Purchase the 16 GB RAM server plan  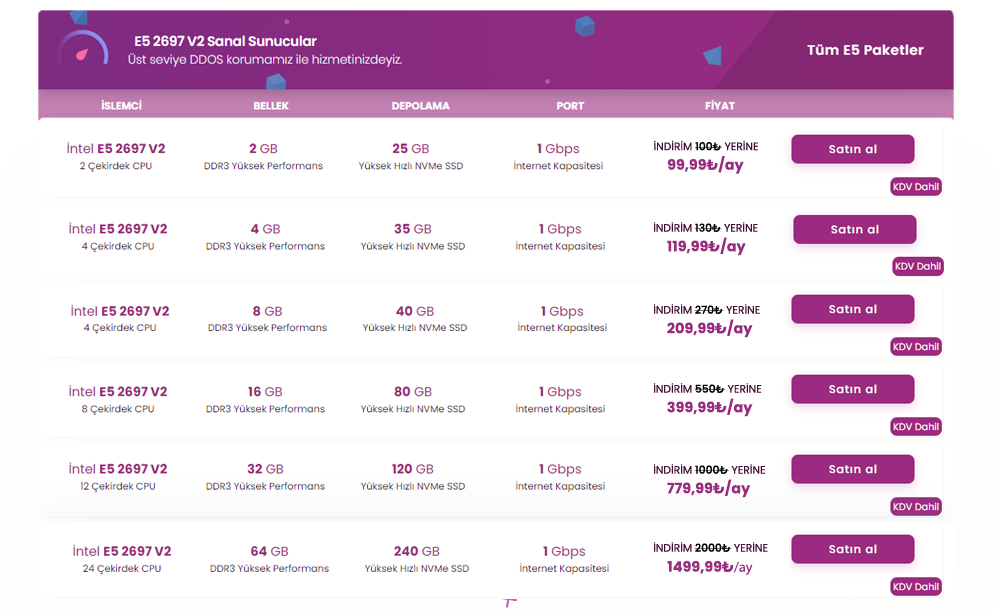[x=853, y=389]
